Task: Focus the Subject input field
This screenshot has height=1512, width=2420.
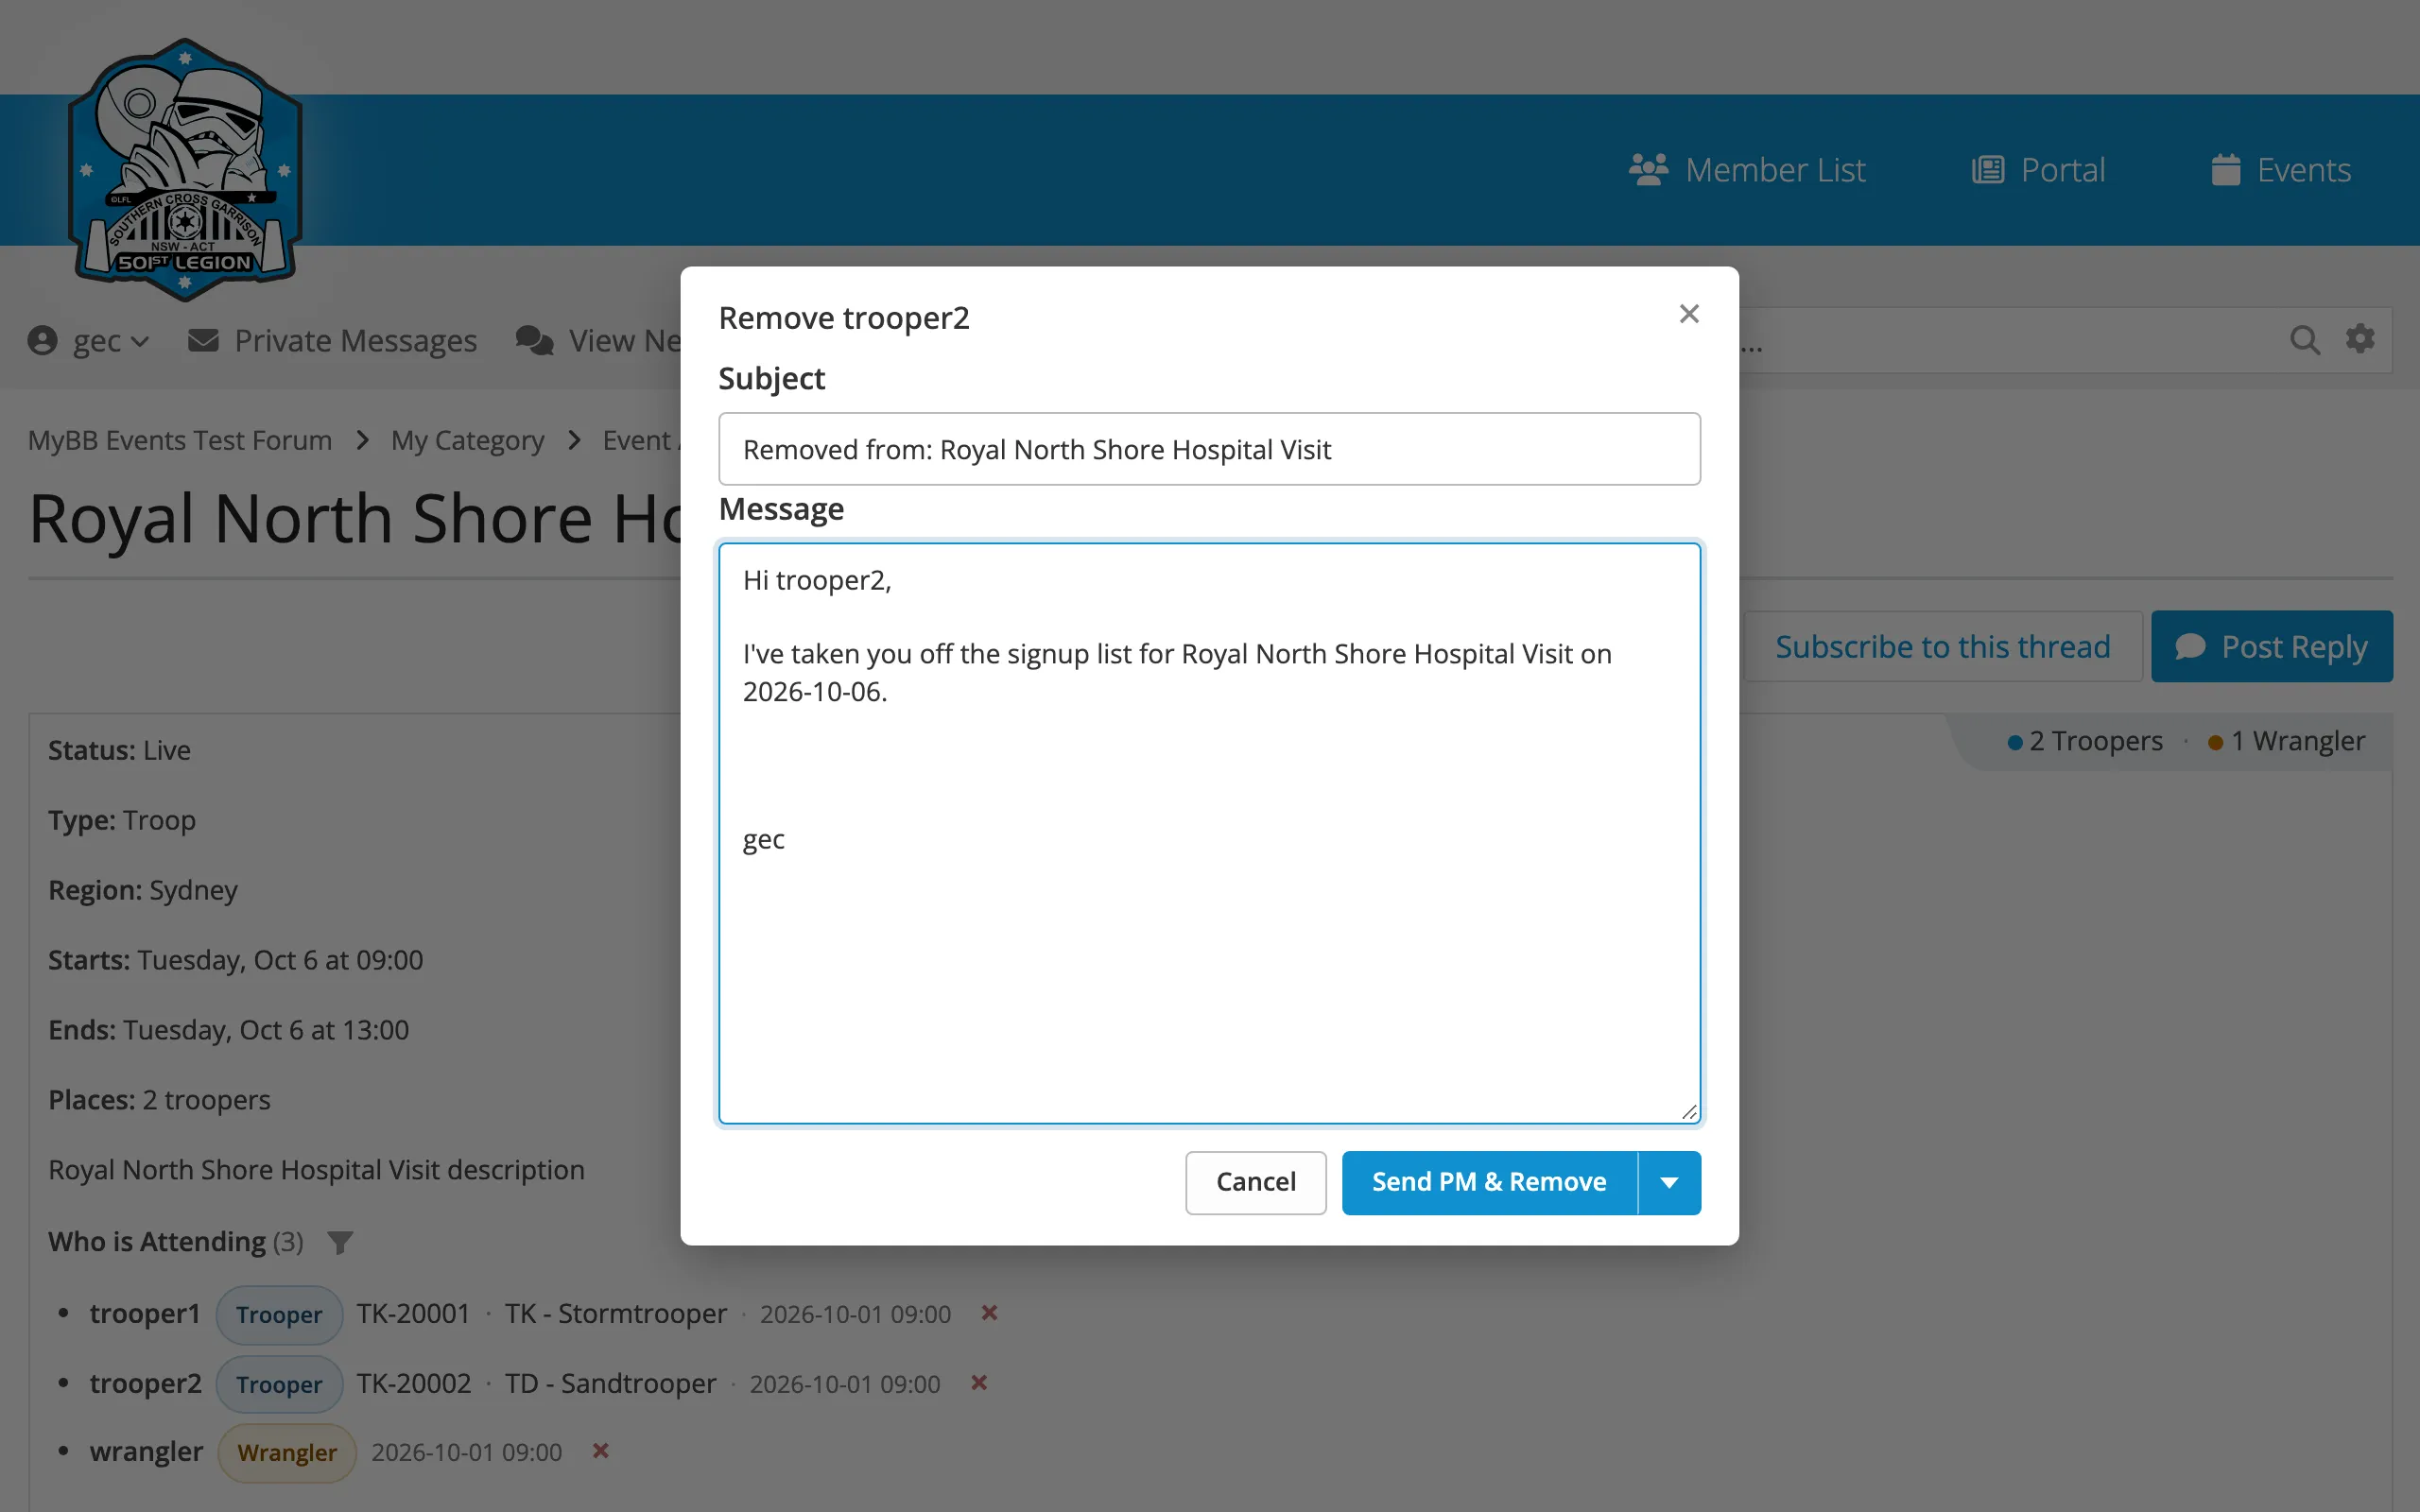Action: coord(1209,449)
